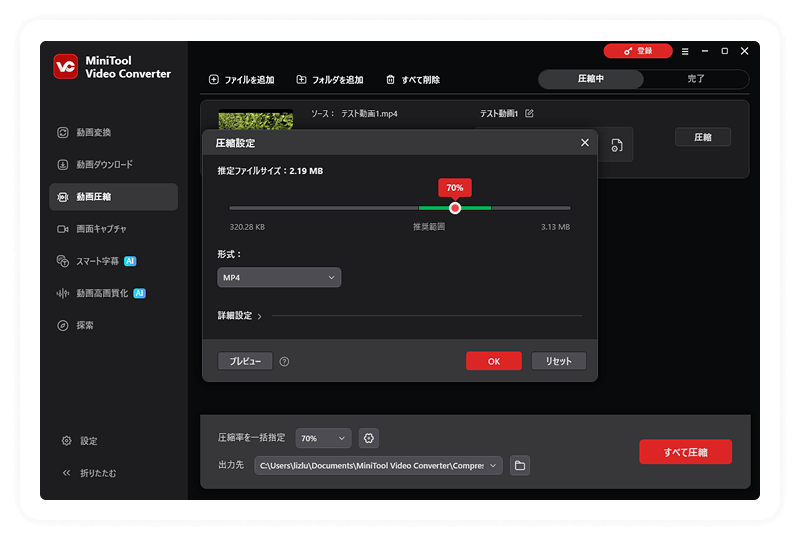Open the MP4 format dropdown

point(279,278)
